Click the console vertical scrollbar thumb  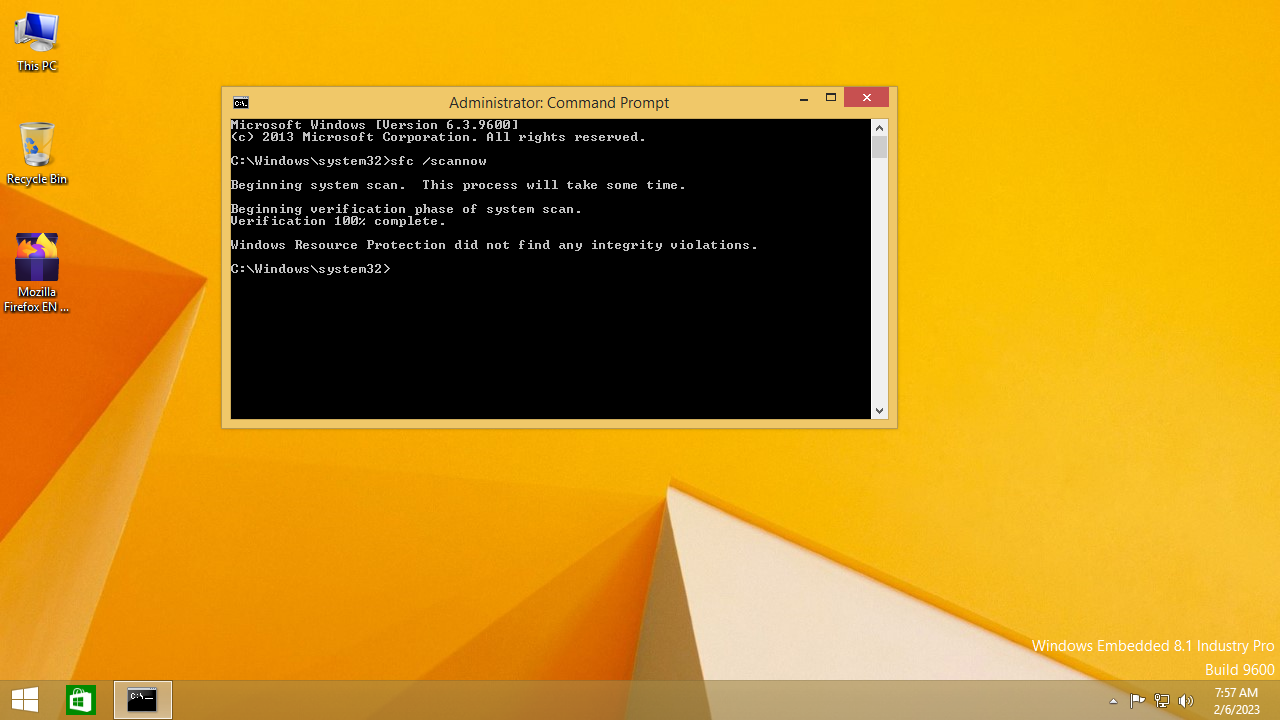pos(880,148)
